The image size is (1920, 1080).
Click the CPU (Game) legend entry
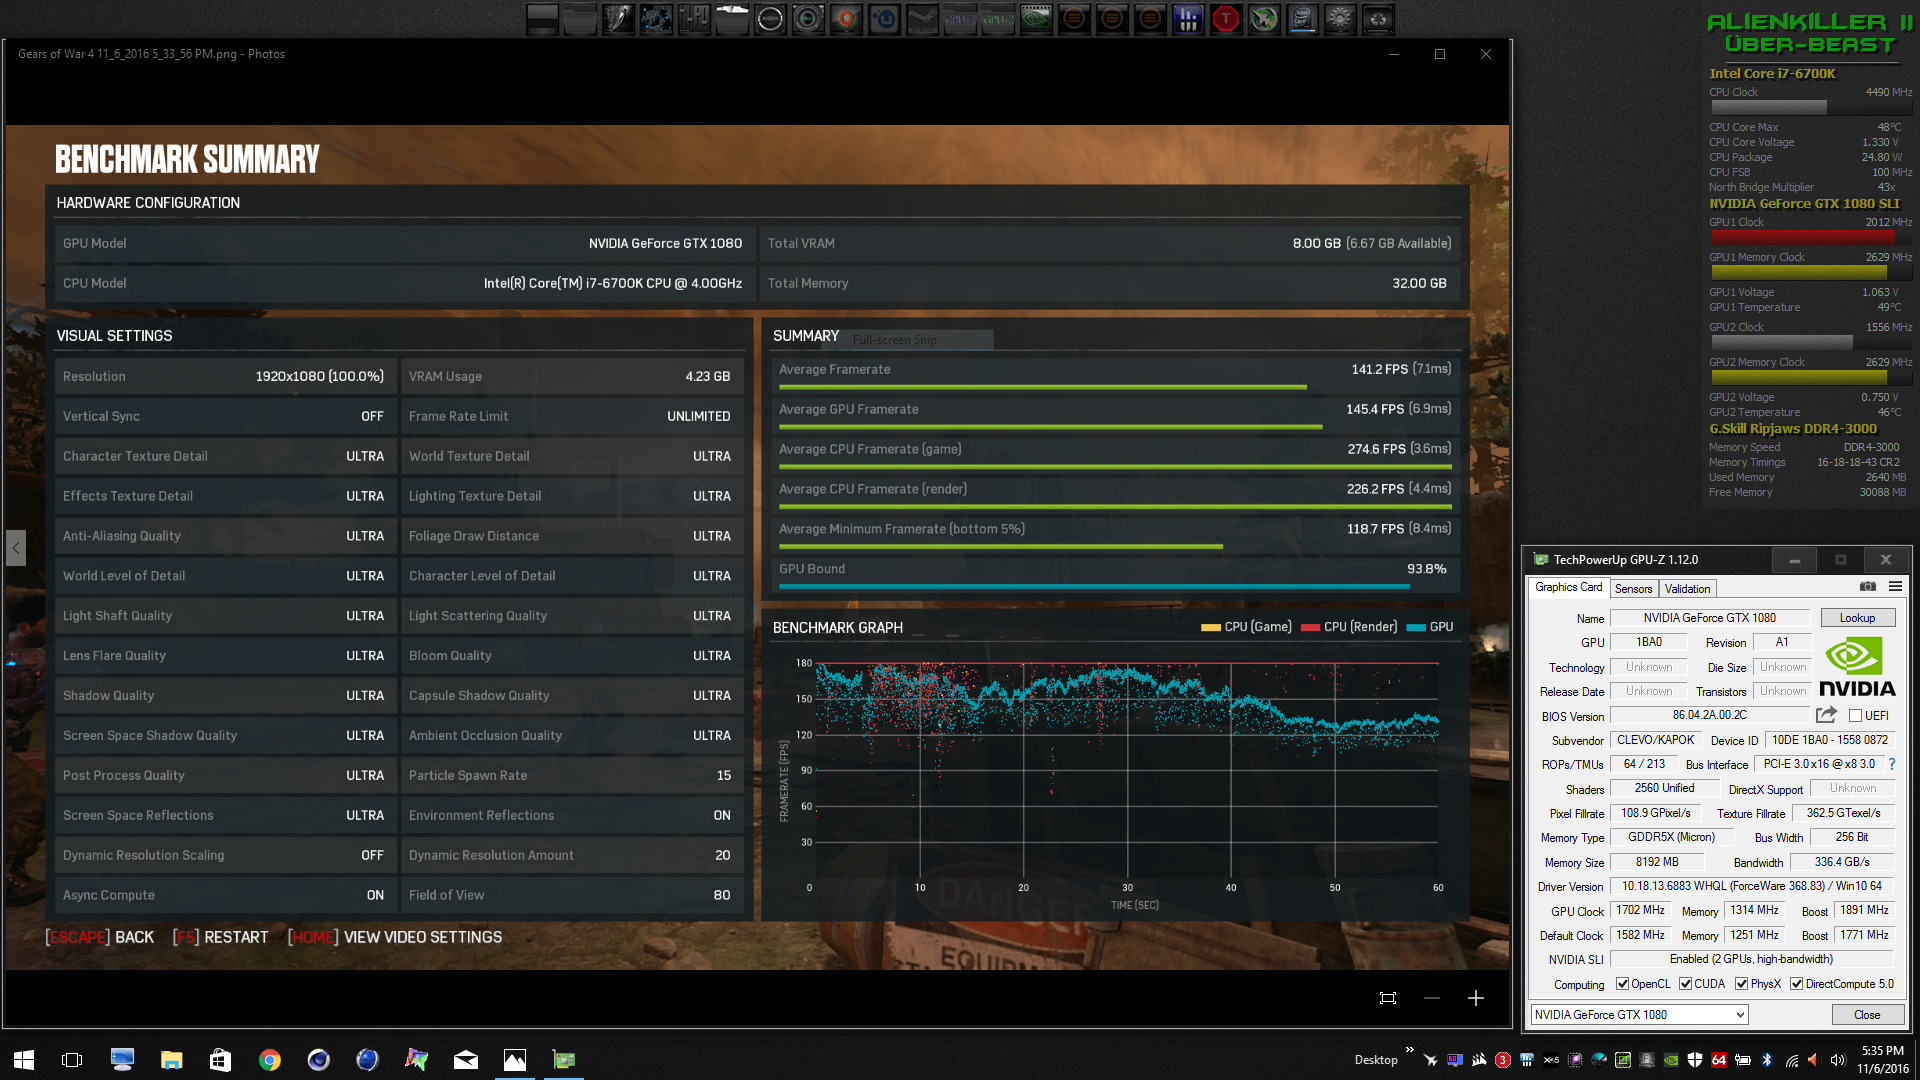pyautogui.click(x=1247, y=627)
